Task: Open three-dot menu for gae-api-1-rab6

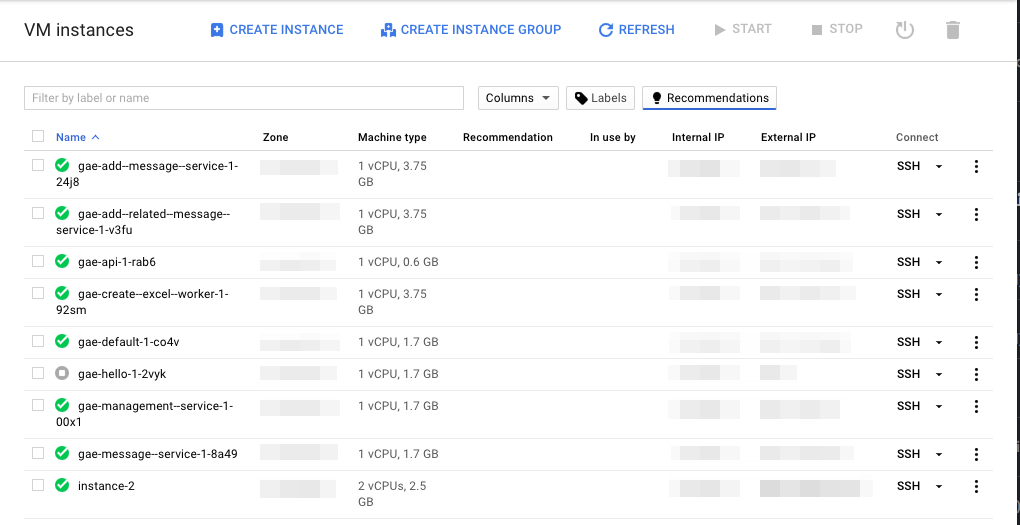Action: coord(976,262)
